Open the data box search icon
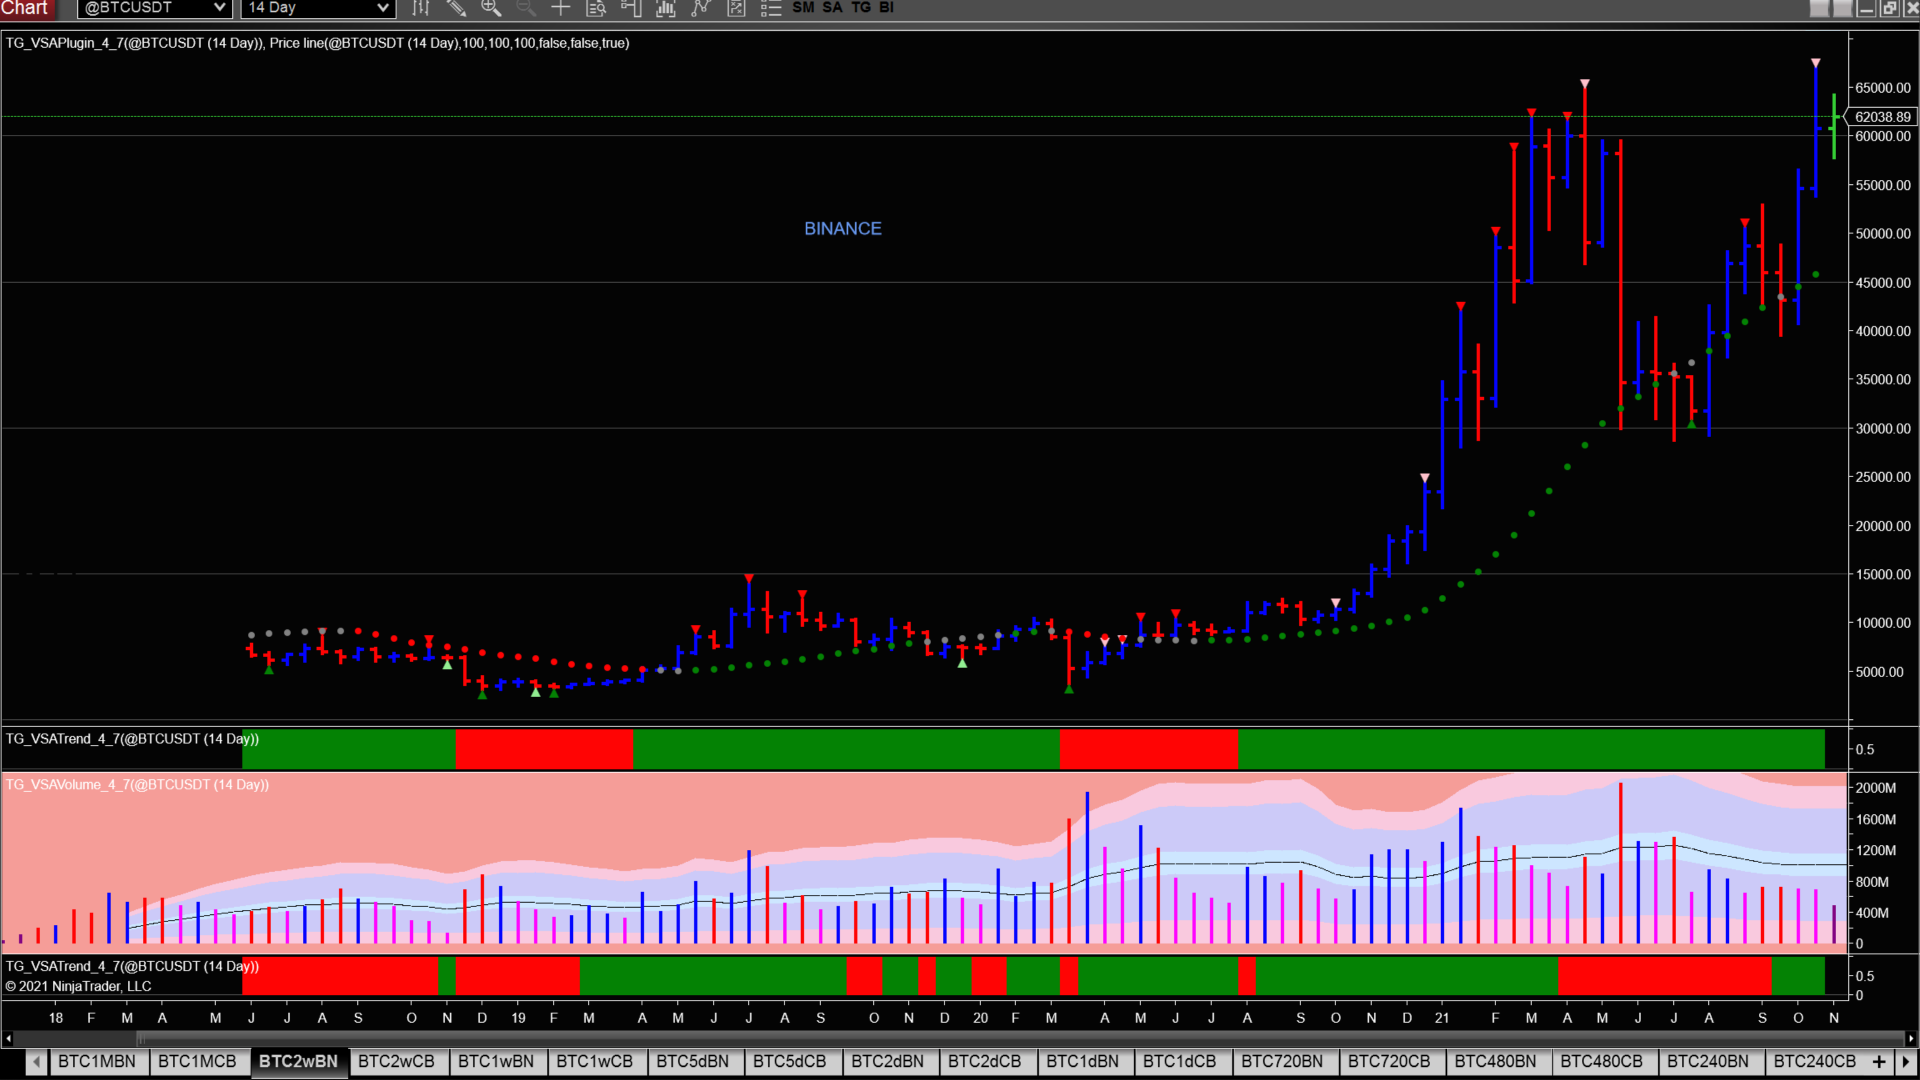Screen dimensions: 1920x1080 point(596,8)
